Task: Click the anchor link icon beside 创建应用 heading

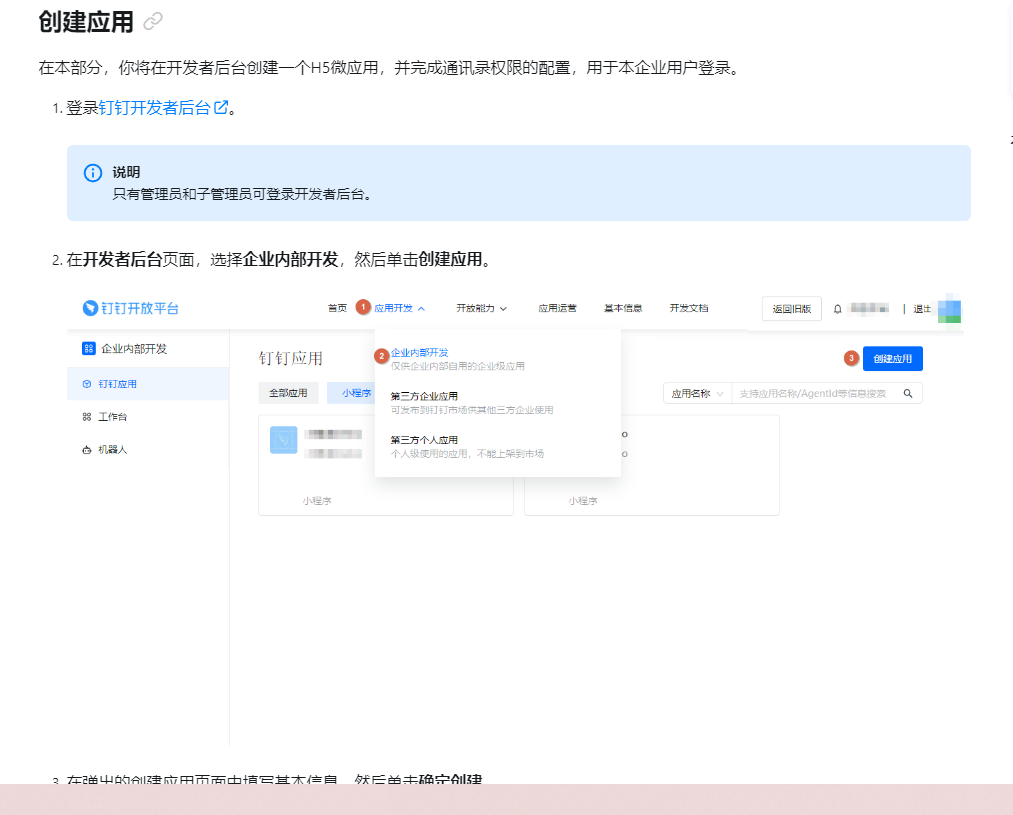Action: click(153, 22)
